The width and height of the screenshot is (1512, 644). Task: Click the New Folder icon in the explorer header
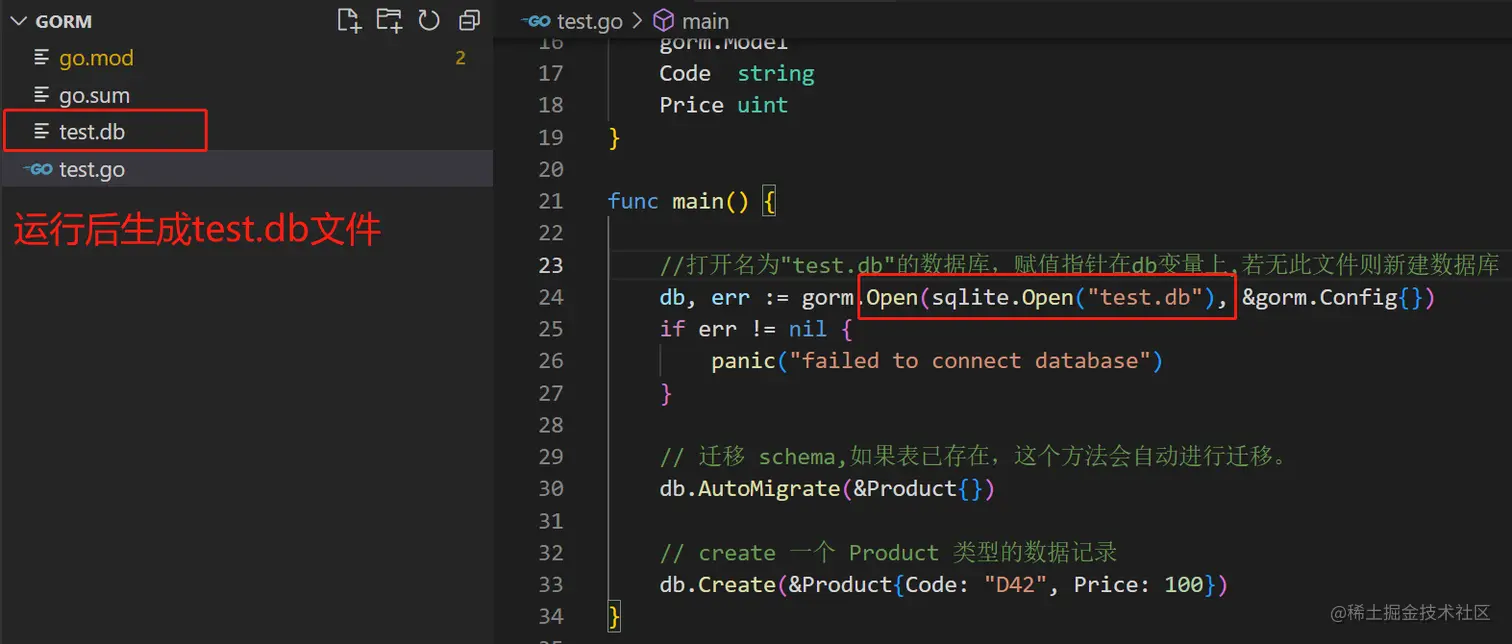tap(389, 20)
